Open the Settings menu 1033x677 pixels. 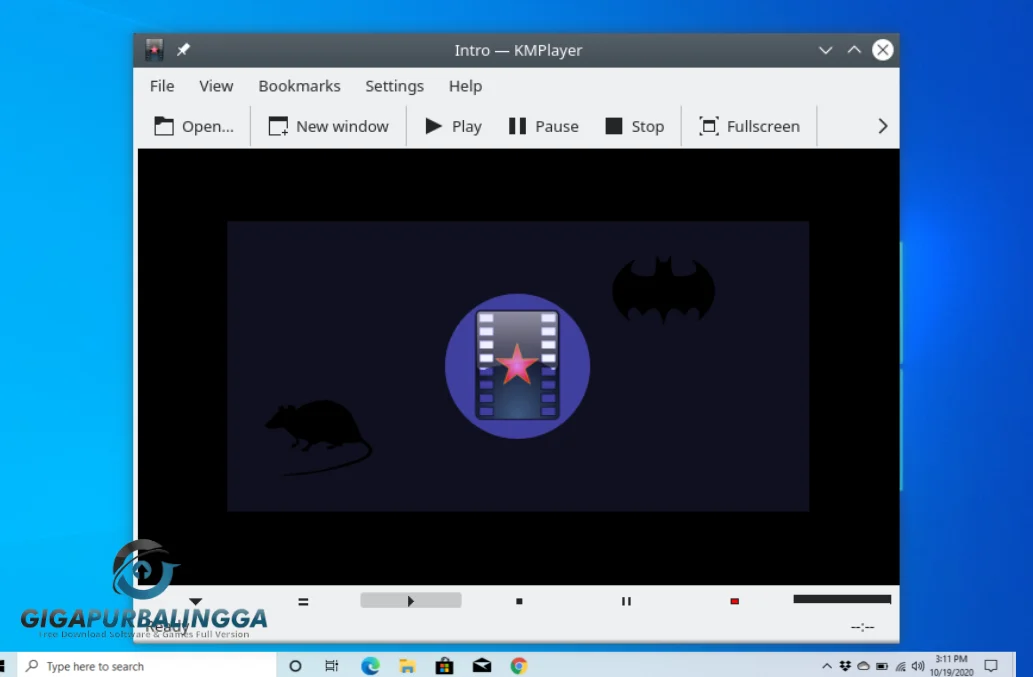[x=395, y=86]
